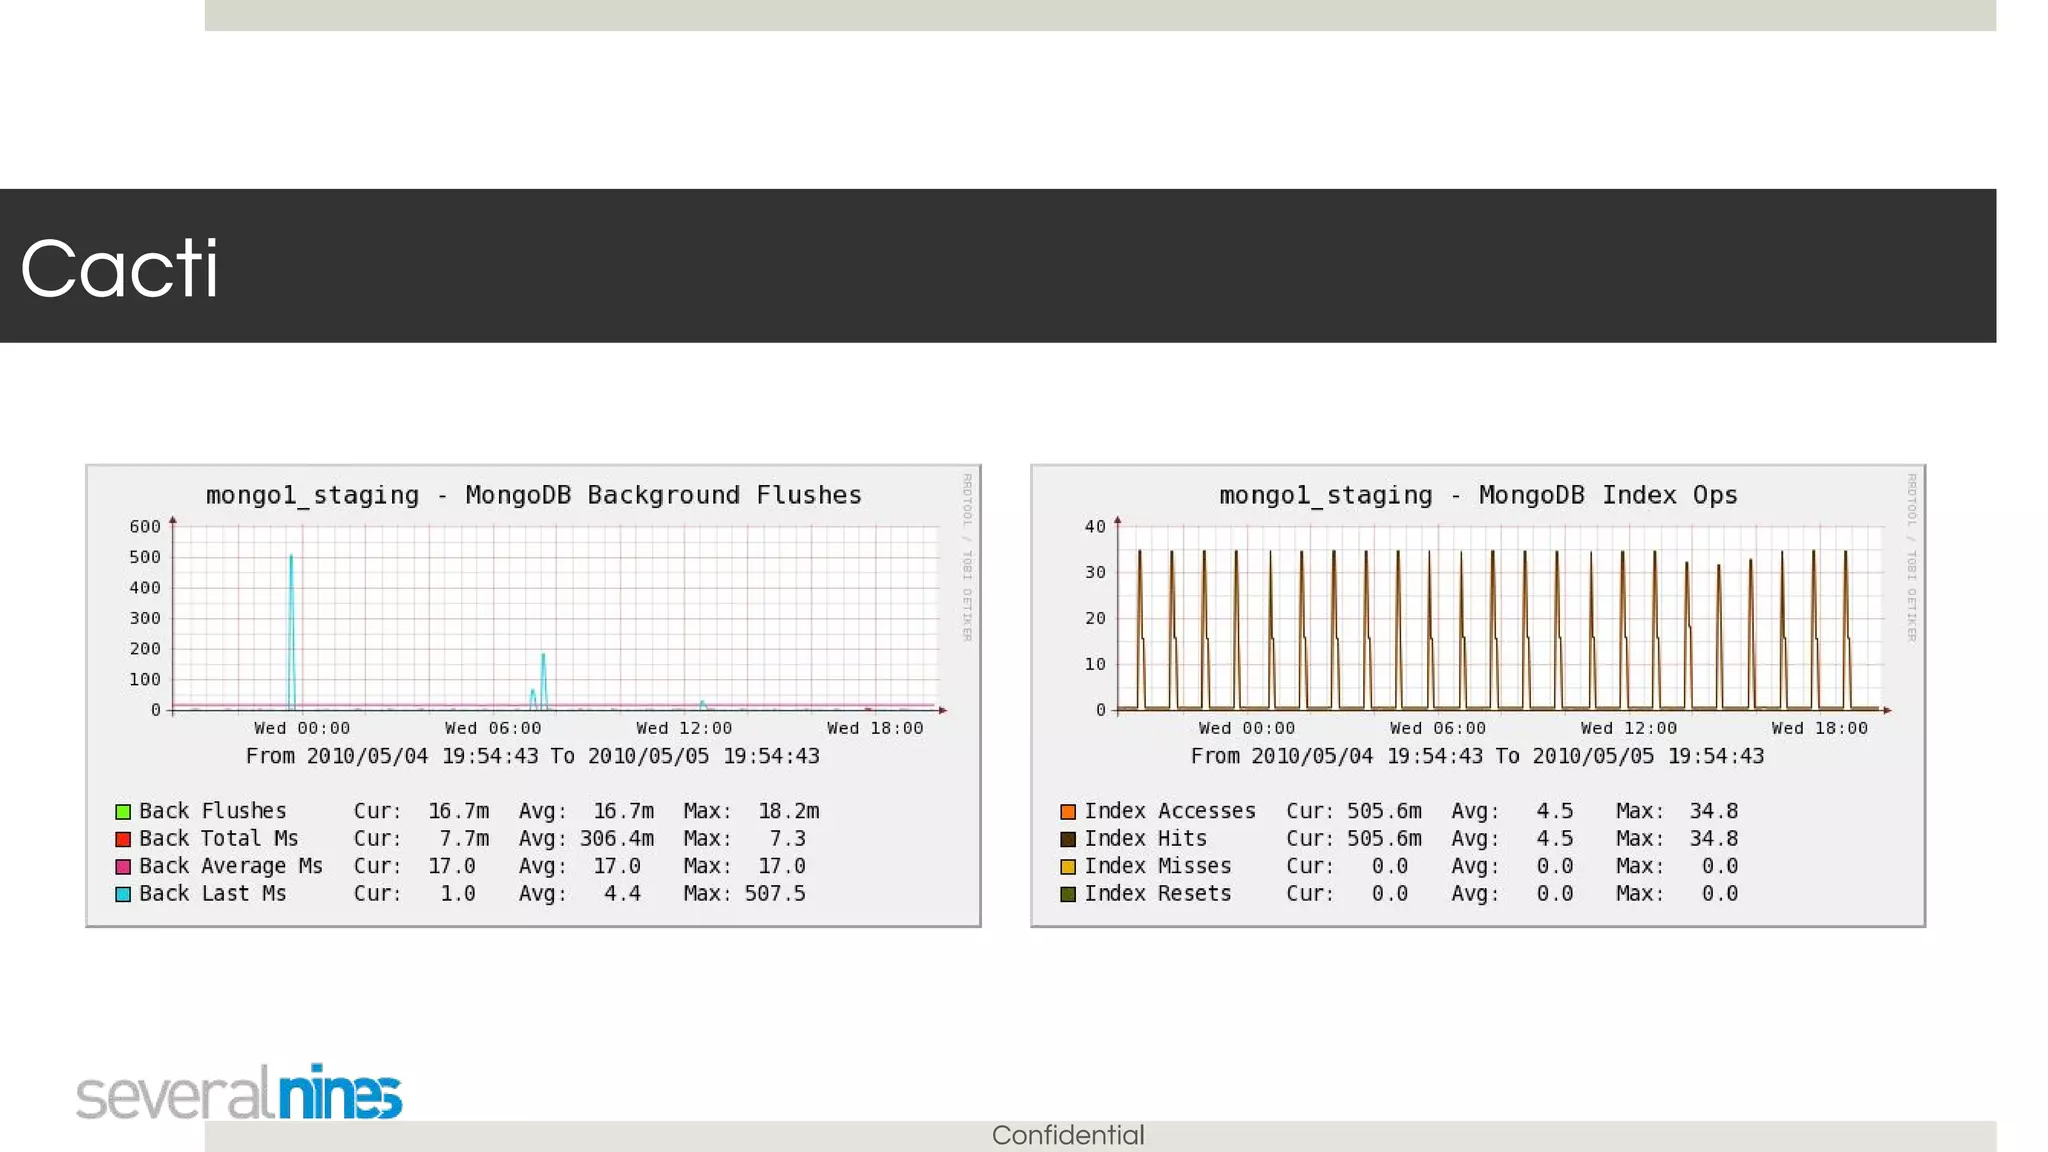The image size is (2048, 1152).
Task: Click date range text under Index Ops graph
Action: 1477,756
